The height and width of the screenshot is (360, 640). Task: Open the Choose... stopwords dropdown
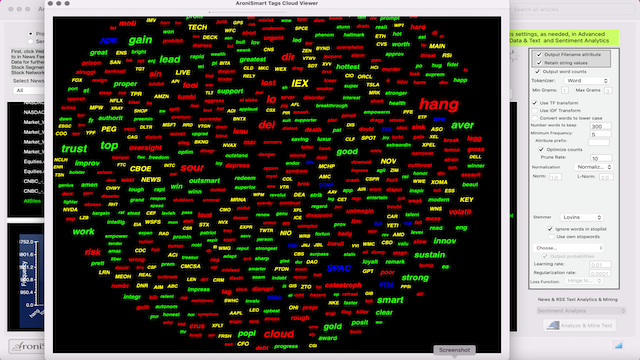[569, 248]
